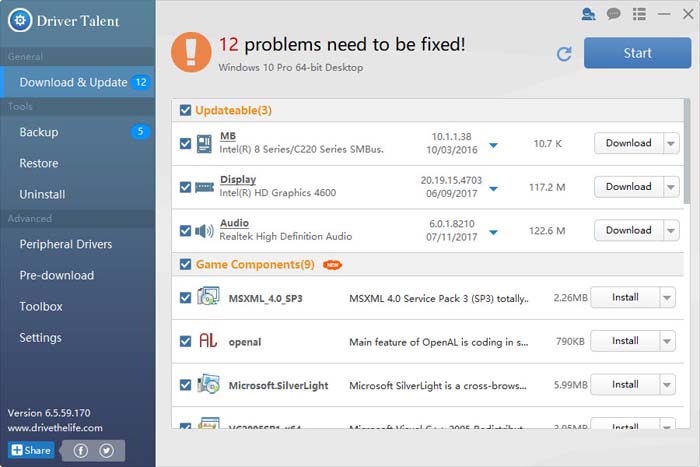Expand version list for Display 20.19.15.4703

coord(493,189)
